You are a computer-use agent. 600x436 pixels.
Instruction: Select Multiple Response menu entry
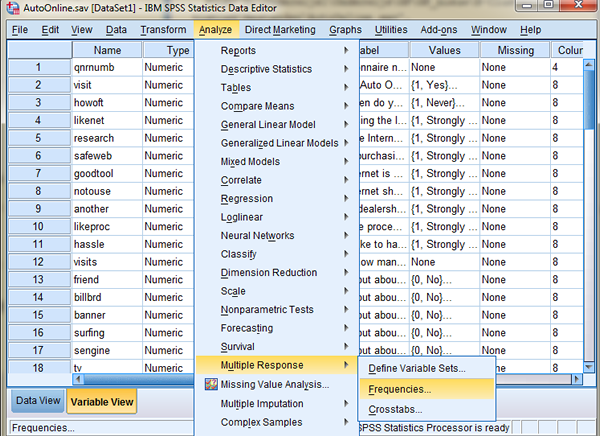click(277, 365)
